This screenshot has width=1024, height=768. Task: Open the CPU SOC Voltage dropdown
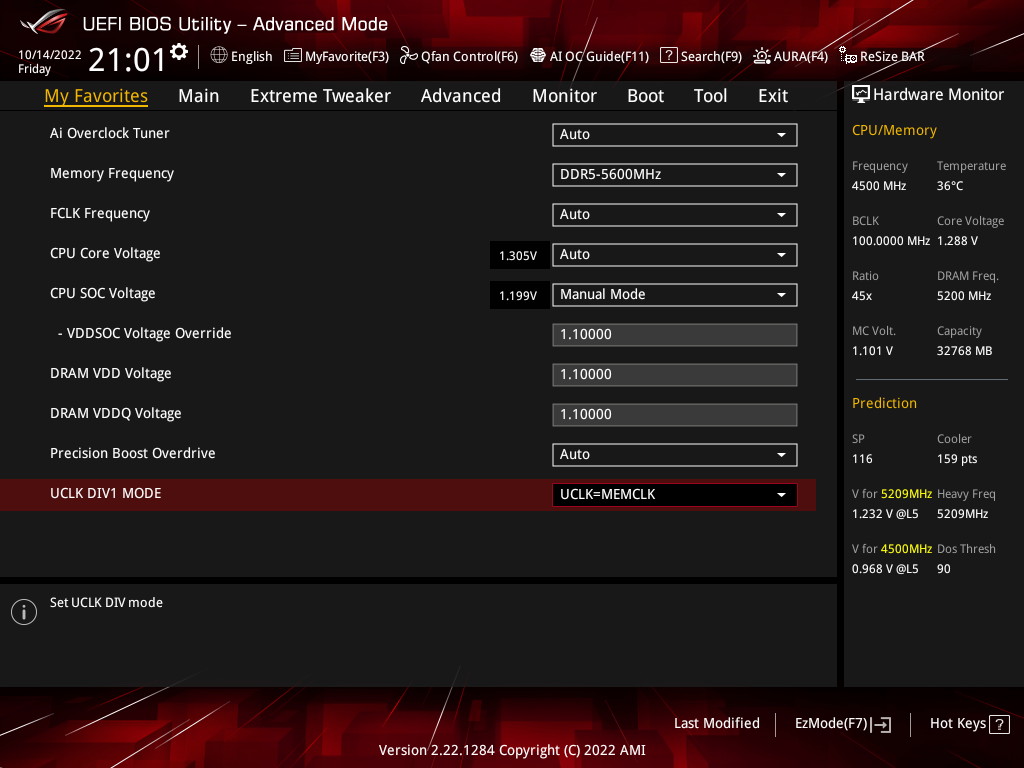[675, 295]
